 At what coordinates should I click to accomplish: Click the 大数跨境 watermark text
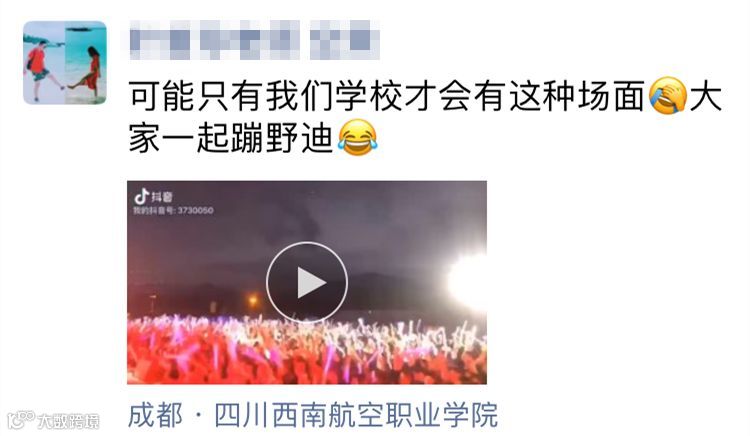tap(69, 421)
